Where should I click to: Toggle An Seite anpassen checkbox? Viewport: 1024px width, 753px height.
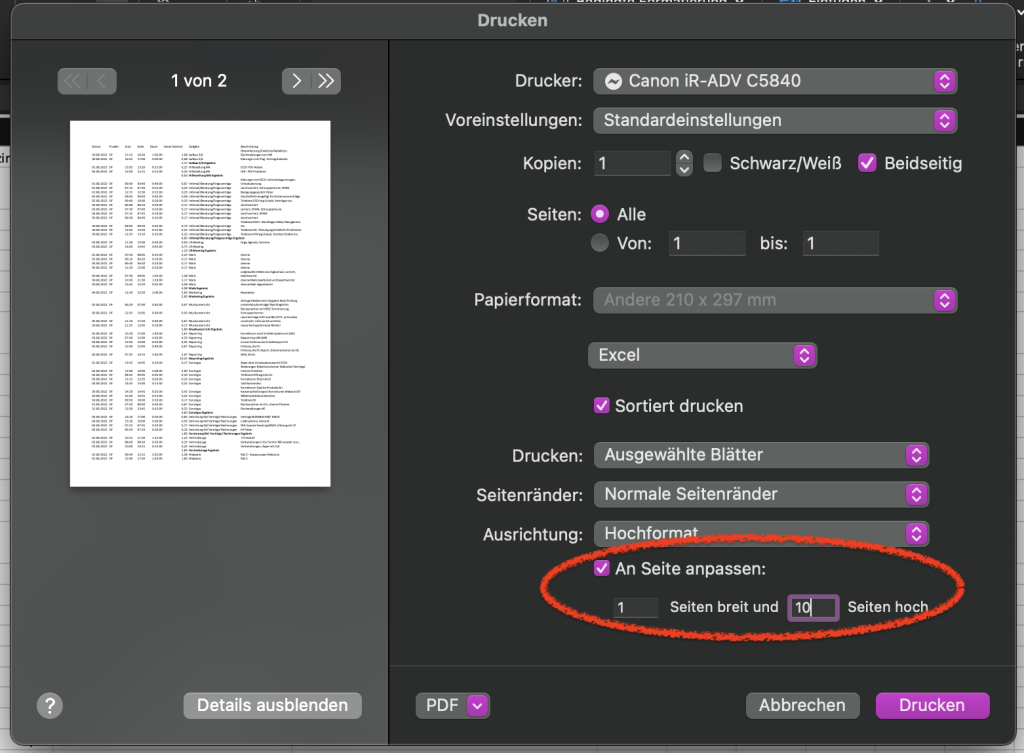[601, 568]
